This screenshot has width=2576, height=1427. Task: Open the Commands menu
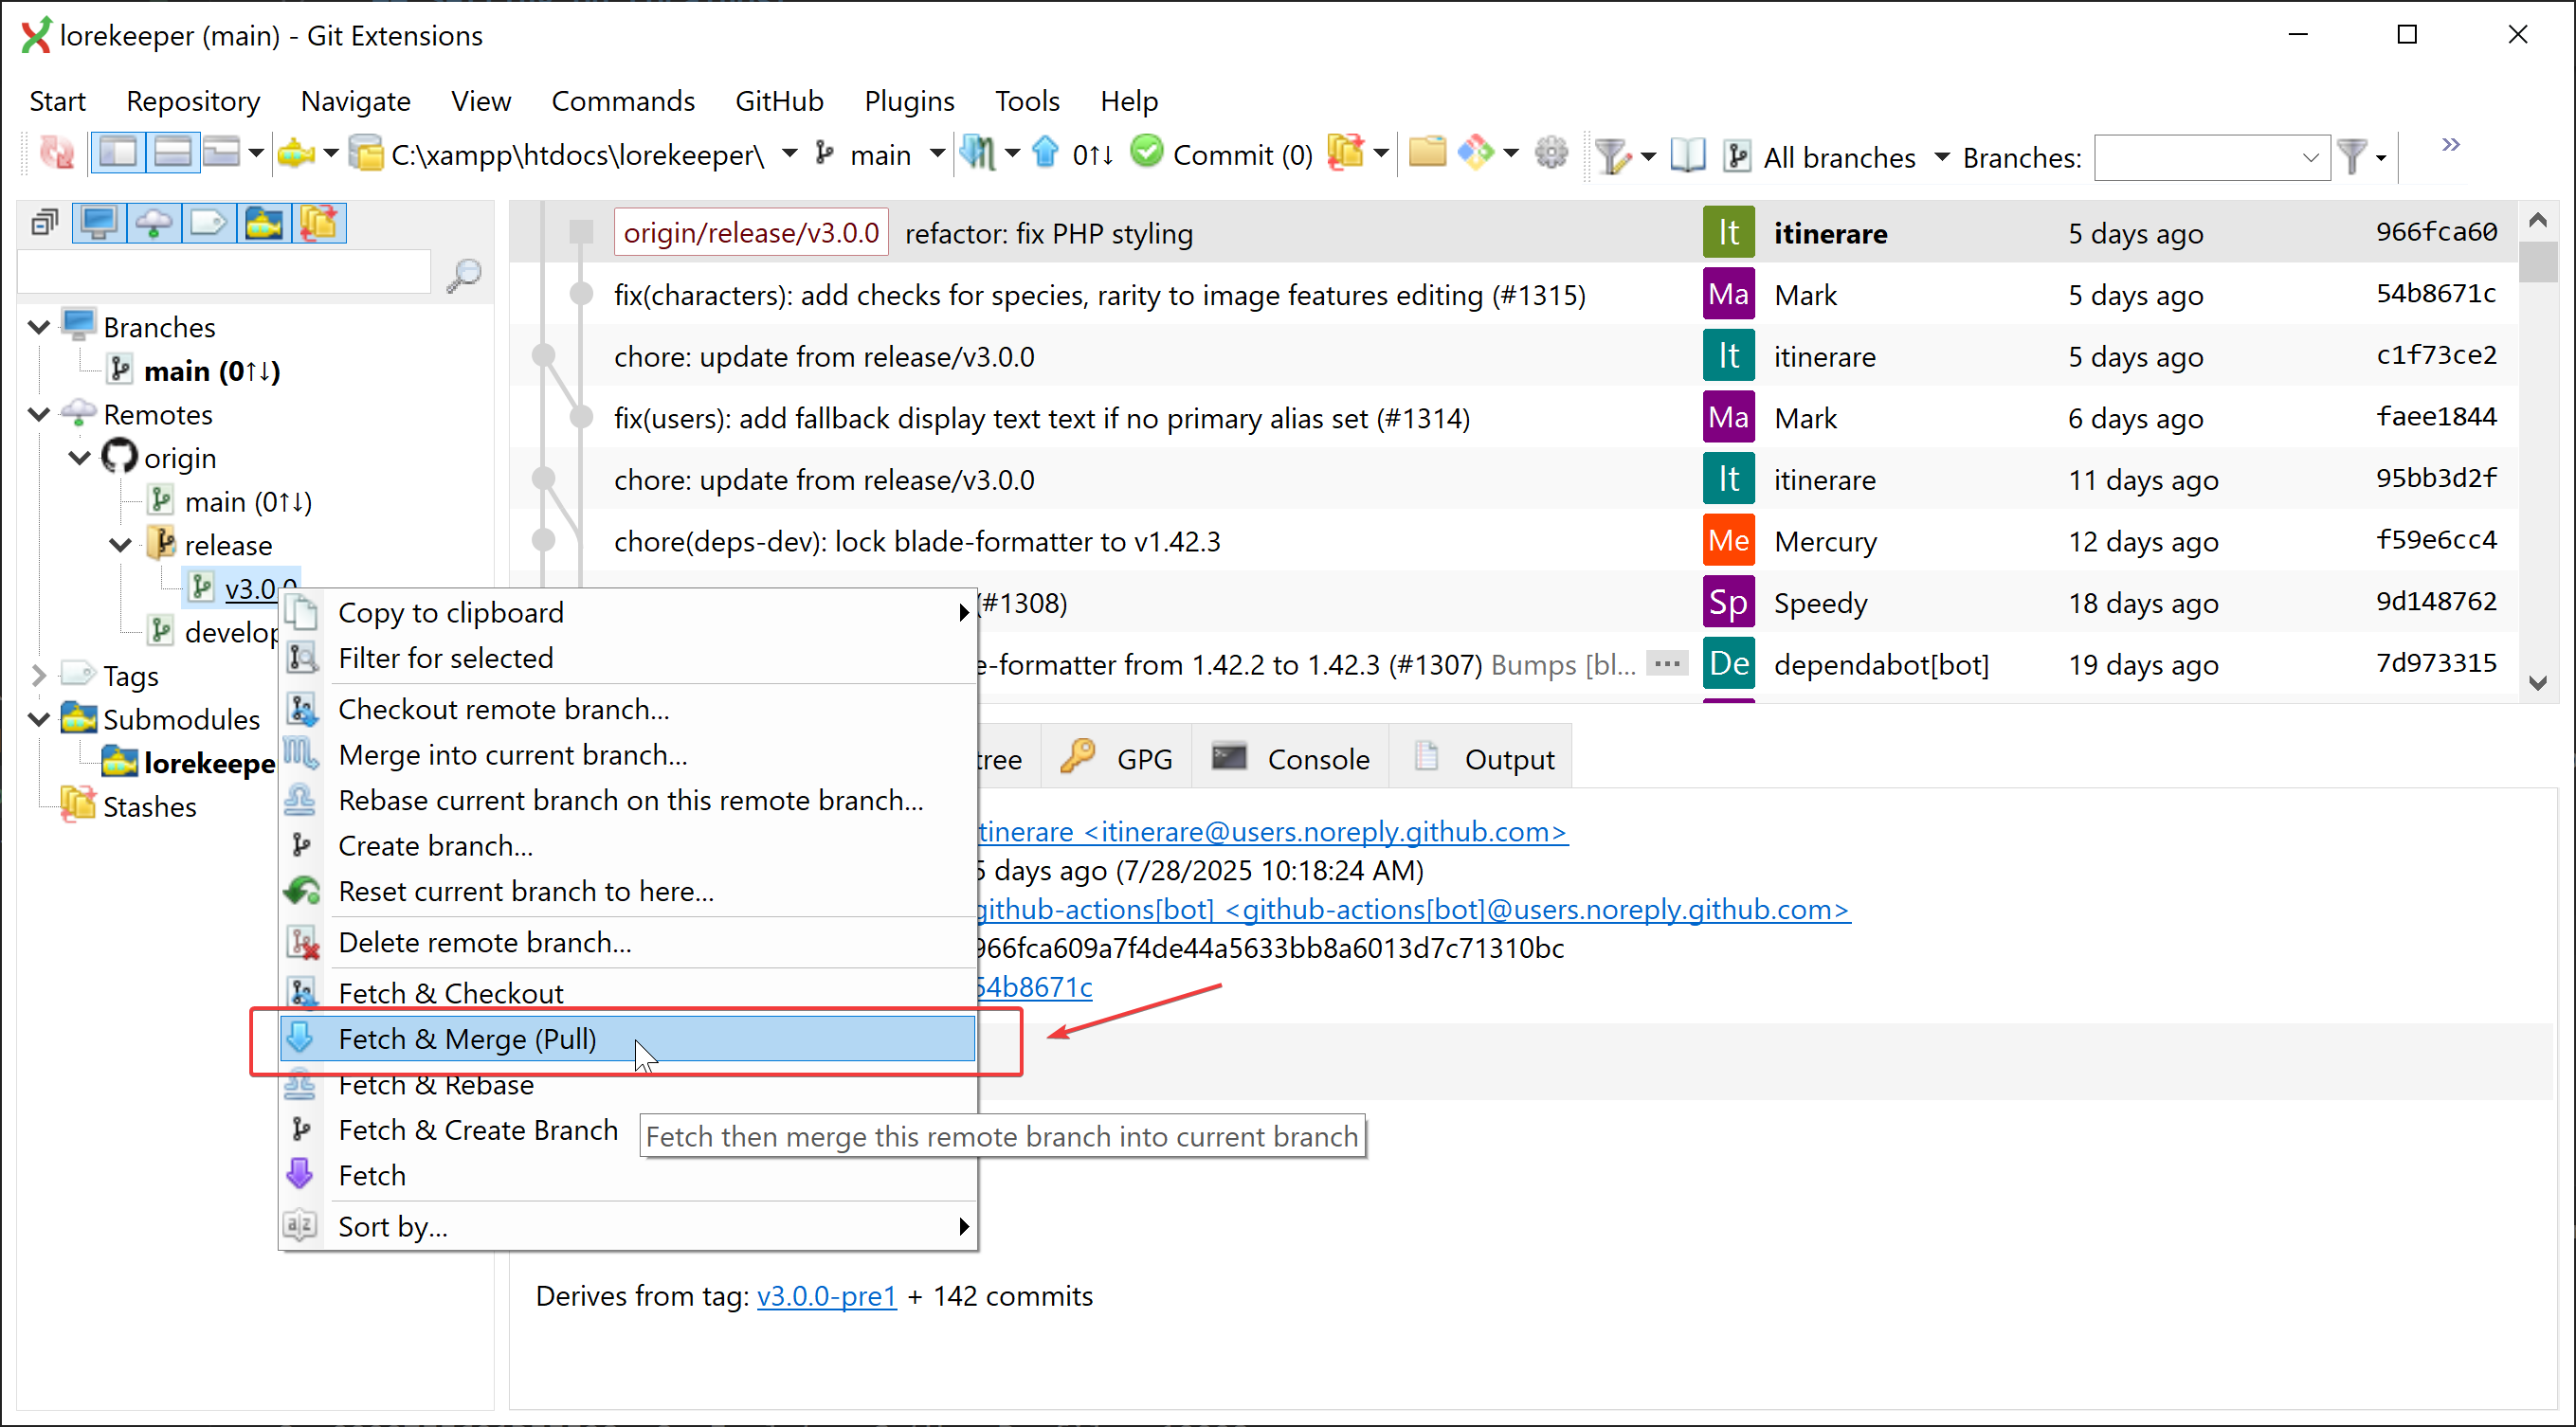[622, 101]
